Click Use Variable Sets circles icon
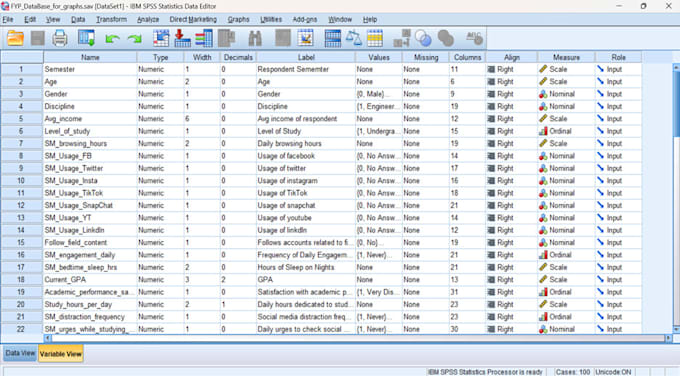The image size is (680, 376). [423, 39]
